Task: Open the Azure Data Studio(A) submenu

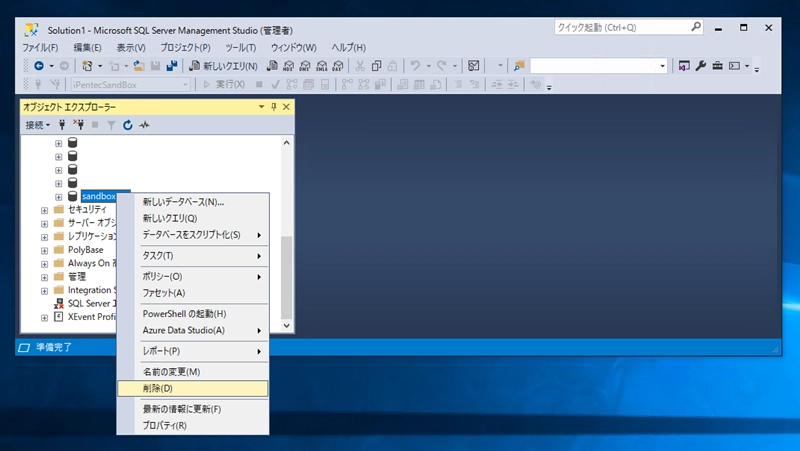Action: coord(192,330)
